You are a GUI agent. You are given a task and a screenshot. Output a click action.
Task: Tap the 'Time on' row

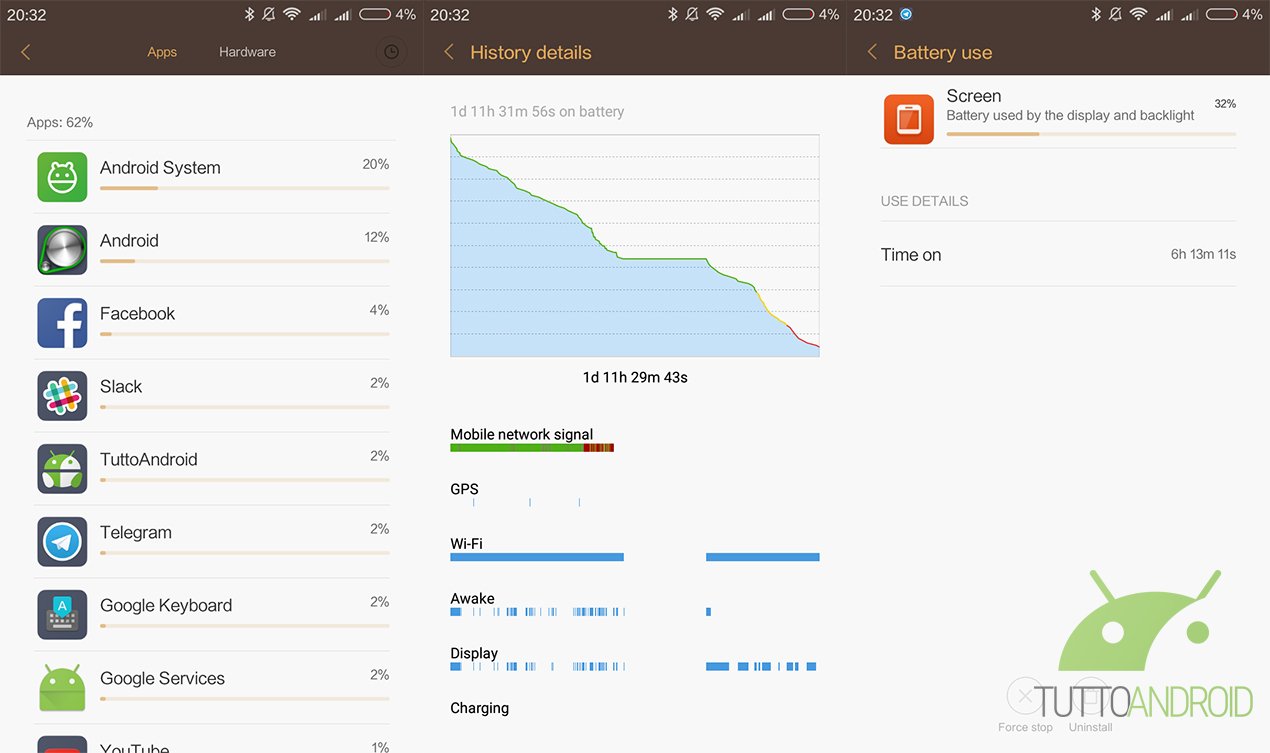[1058, 255]
